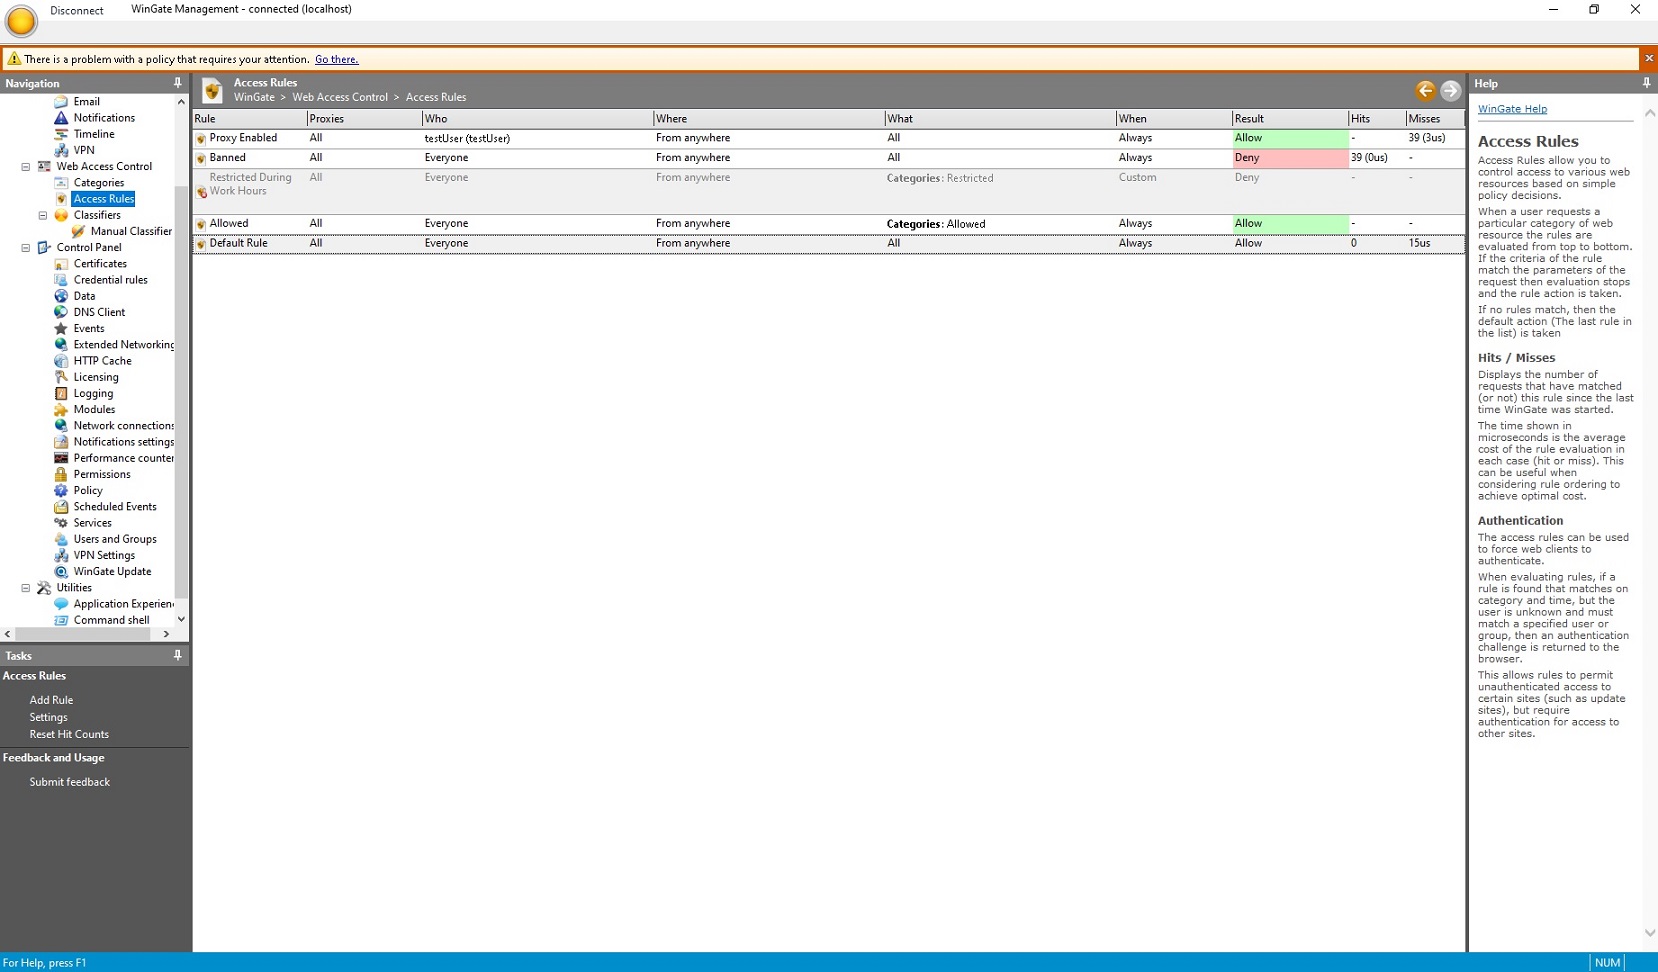Click Disconnect in title bar
1658x972 pixels.
77,11
